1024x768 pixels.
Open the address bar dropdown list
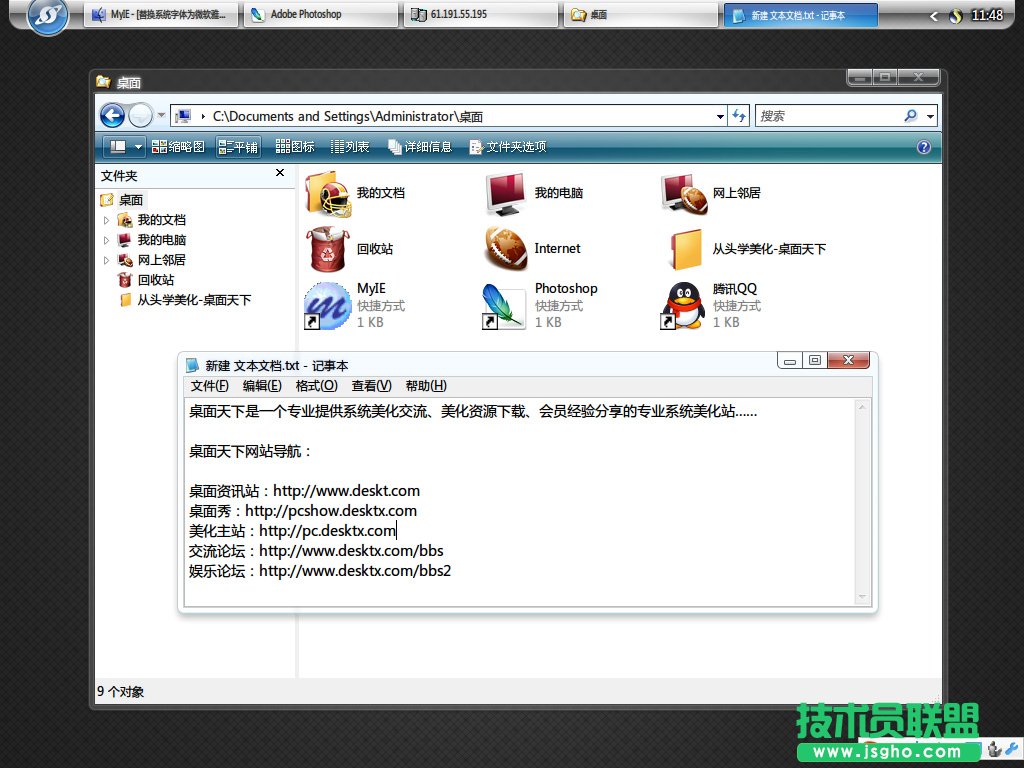click(721, 115)
